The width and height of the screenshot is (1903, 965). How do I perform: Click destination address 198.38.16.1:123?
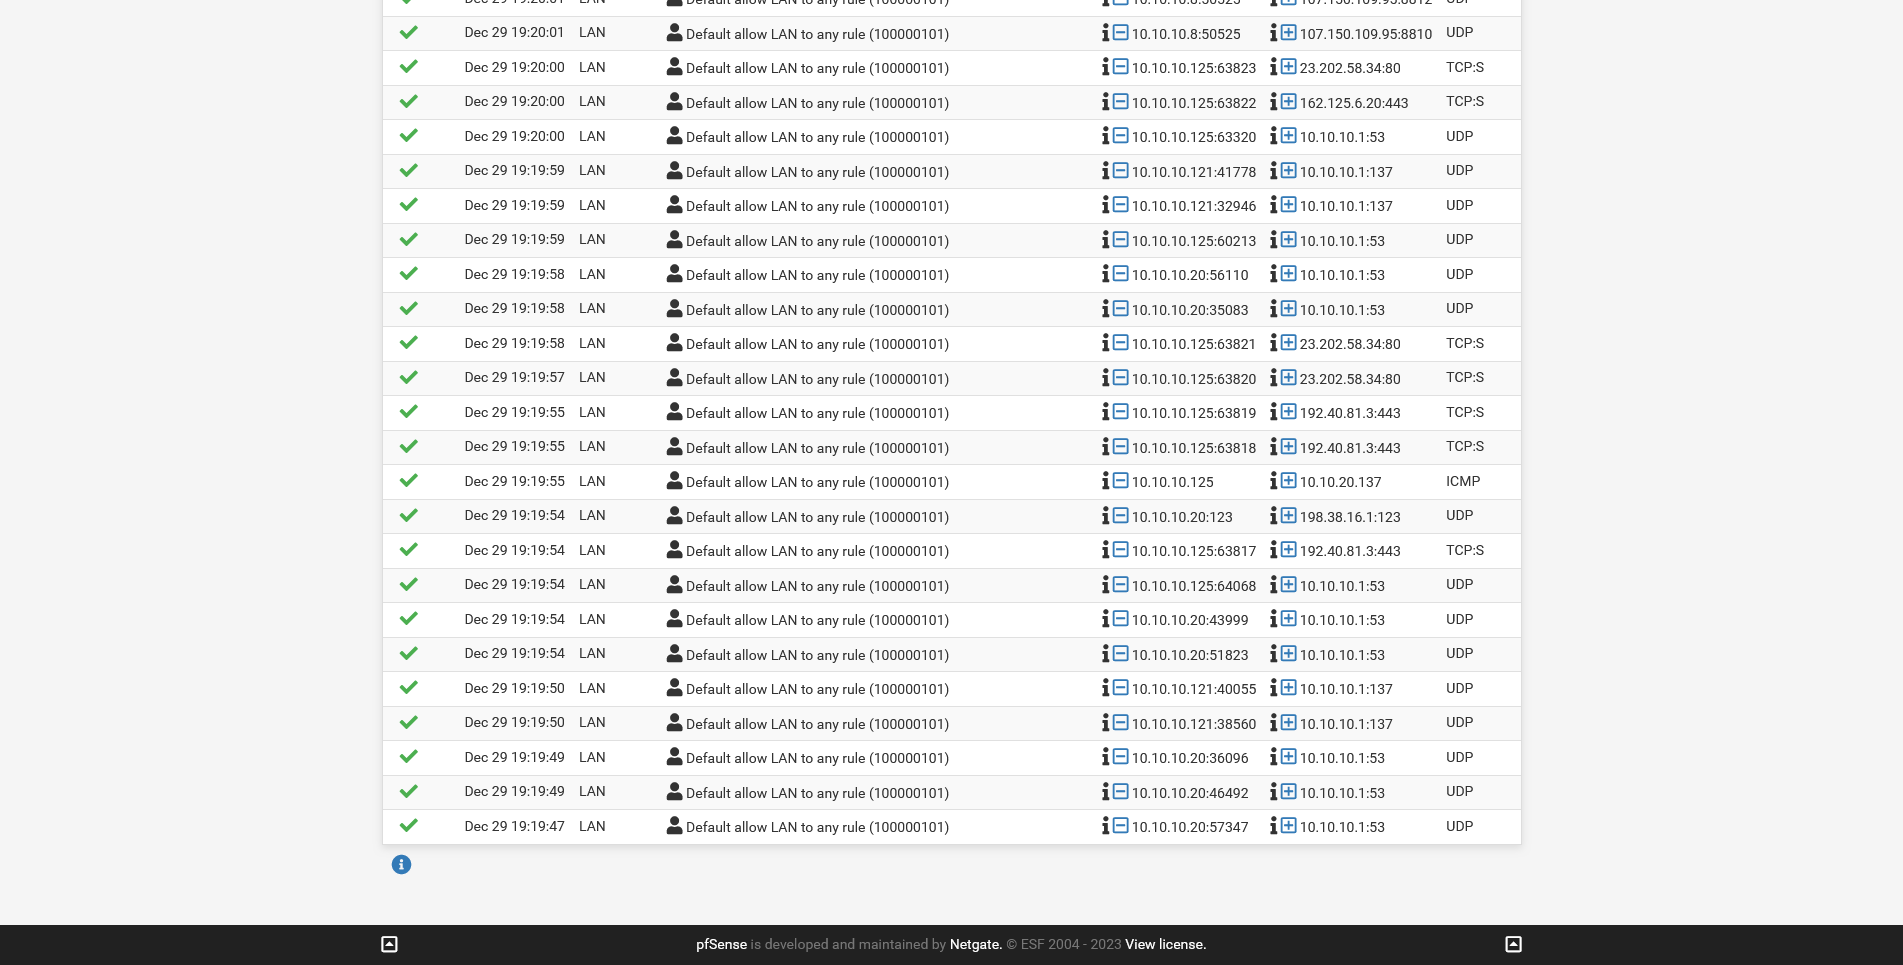pos(1350,517)
